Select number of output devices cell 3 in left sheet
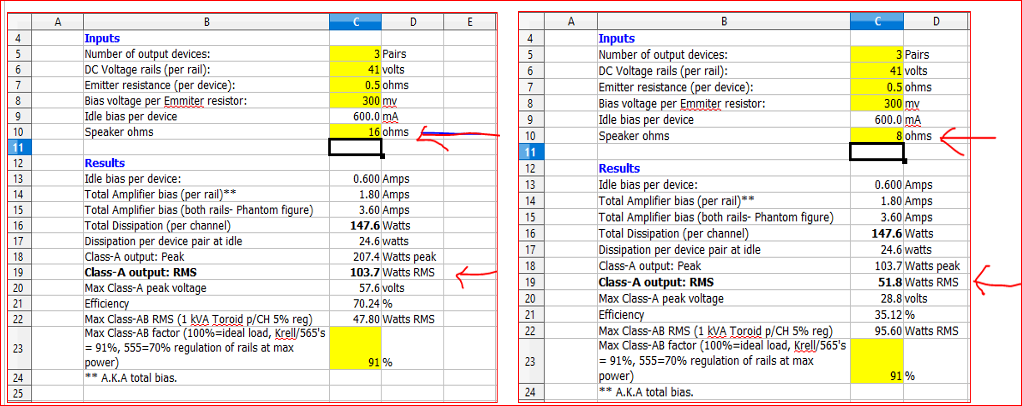 pyautogui.click(x=355, y=54)
